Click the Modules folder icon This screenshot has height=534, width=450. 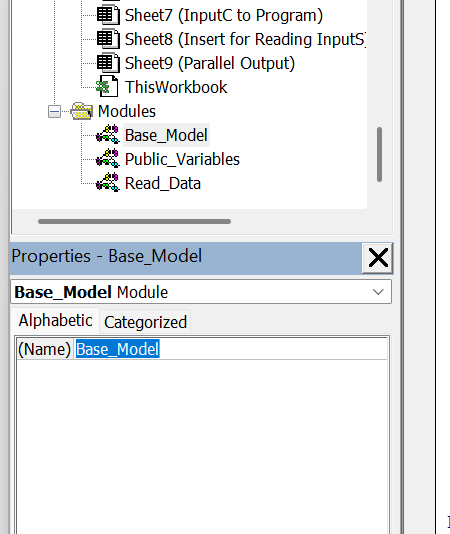pyautogui.click(x=81, y=111)
